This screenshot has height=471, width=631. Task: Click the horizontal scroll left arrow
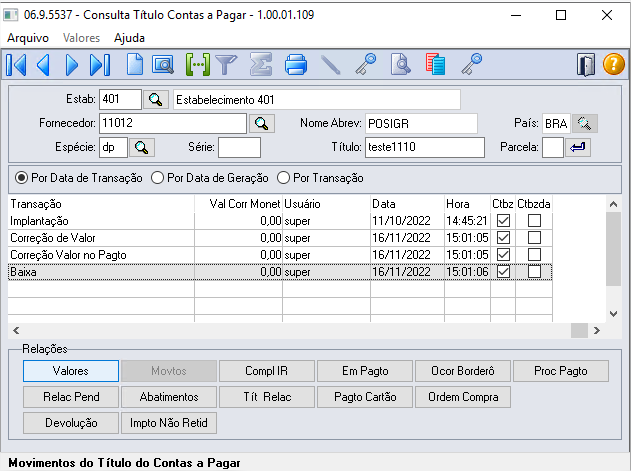[16, 331]
